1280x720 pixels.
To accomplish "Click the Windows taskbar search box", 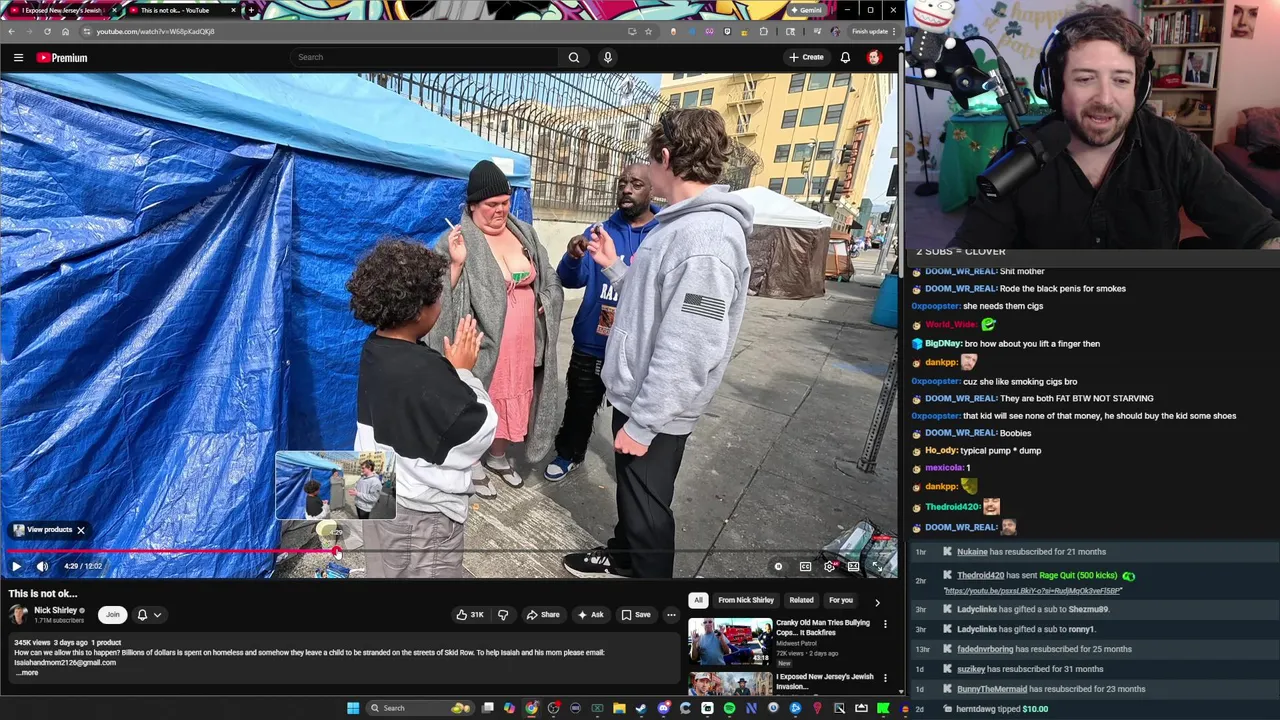I will click(420, 708).
